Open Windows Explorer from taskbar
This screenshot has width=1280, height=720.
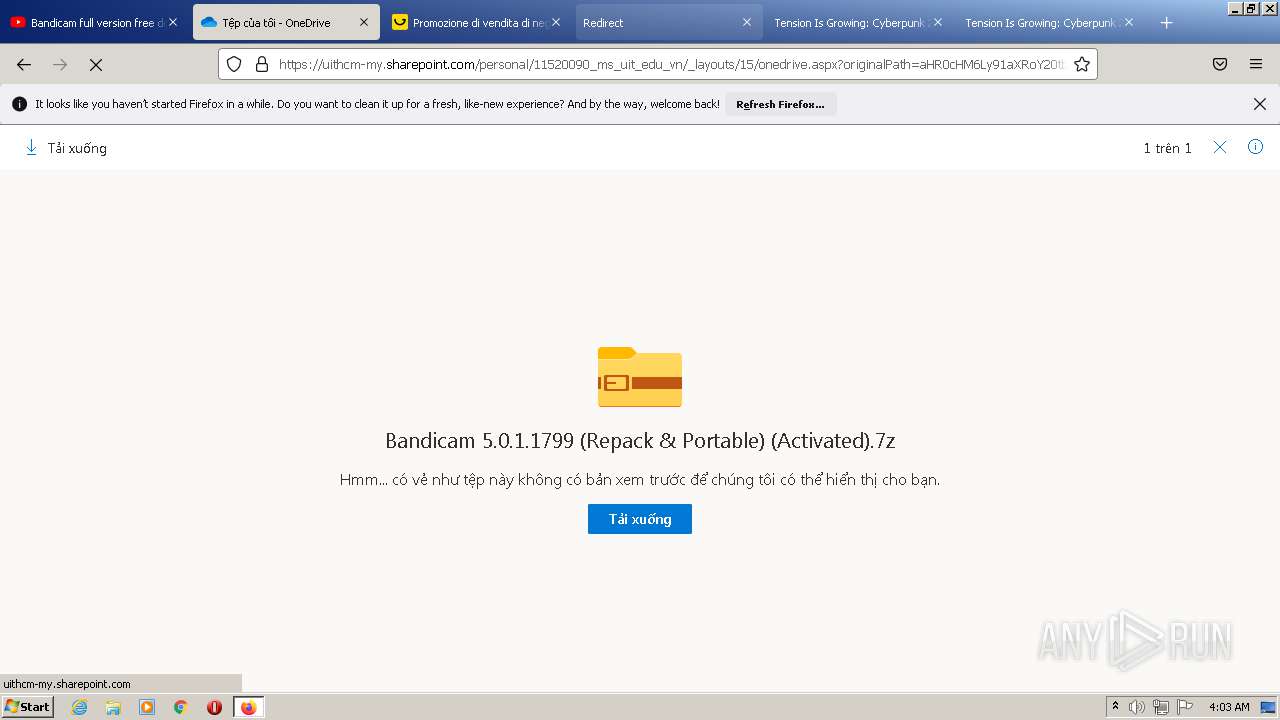113,707
